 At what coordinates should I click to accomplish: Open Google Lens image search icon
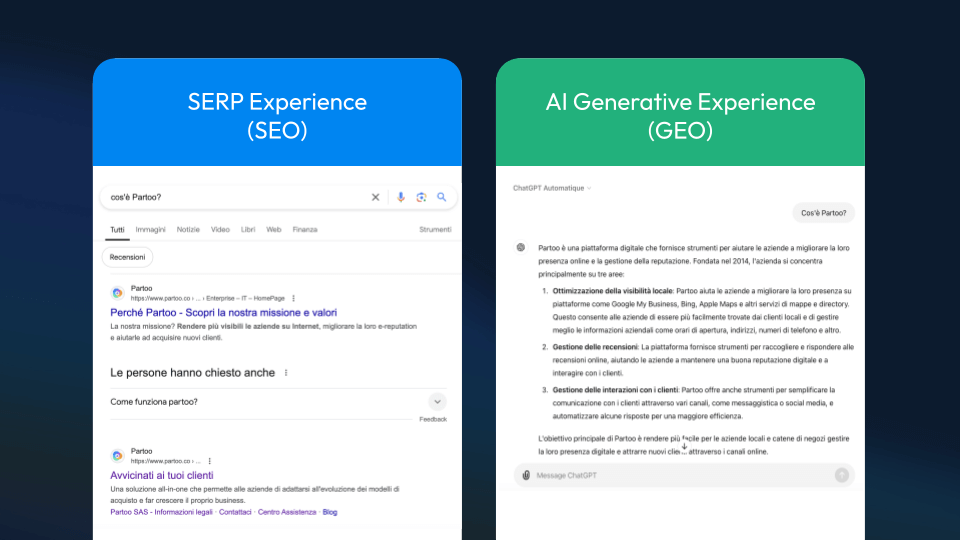421,197
